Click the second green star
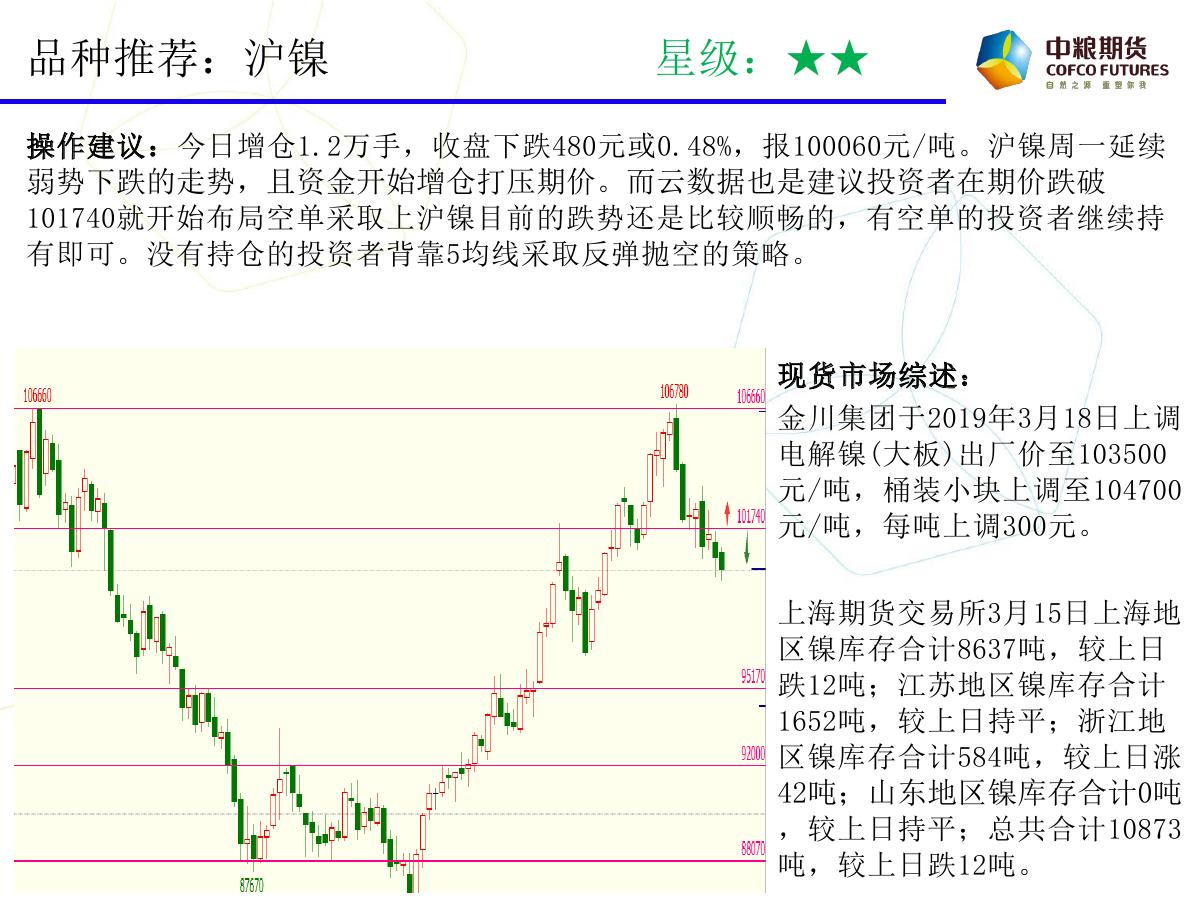This screenshot has height=900, width=1200. (x=849, y=60)
